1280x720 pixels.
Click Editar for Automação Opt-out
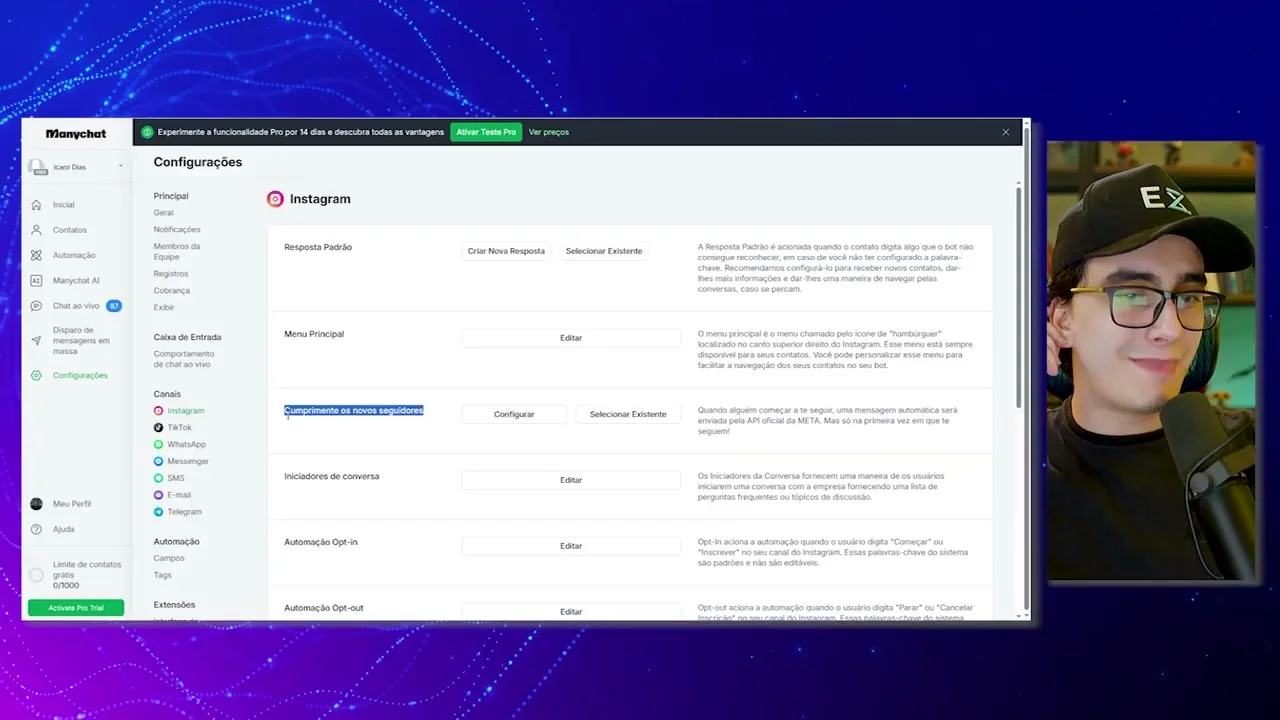(x=571, y=611)
